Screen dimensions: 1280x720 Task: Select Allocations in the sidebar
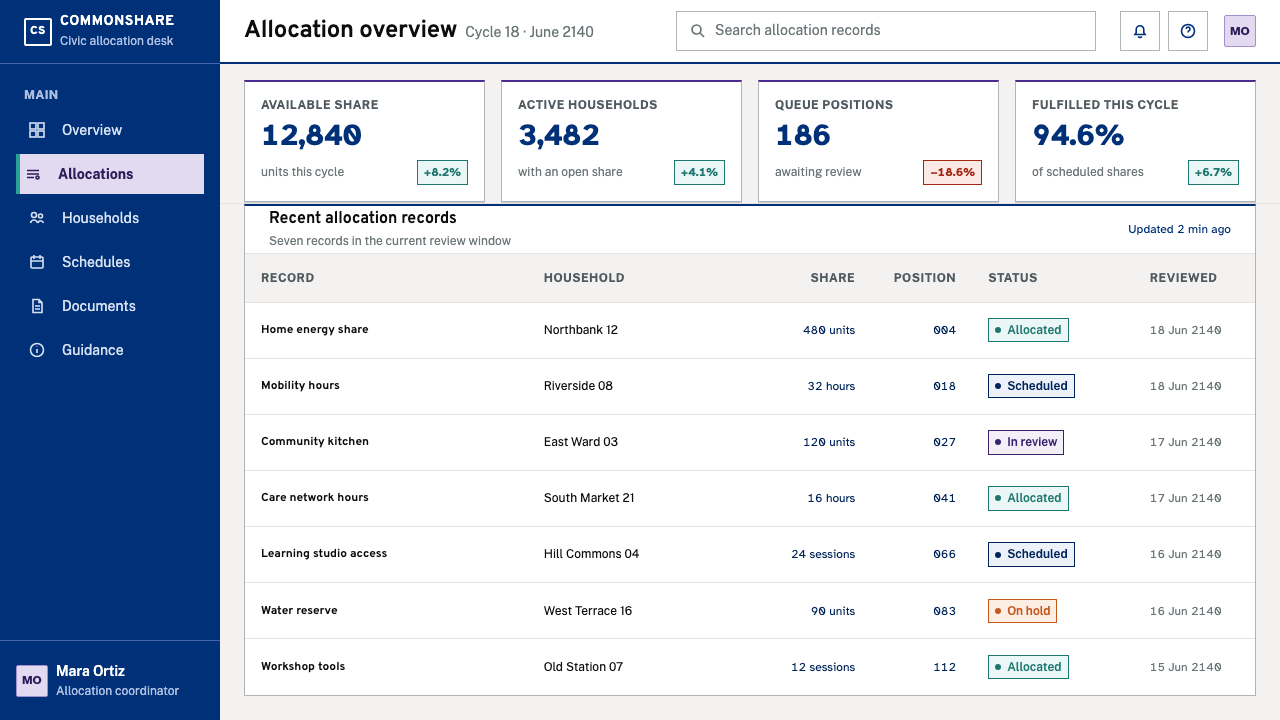pyautogui.click(x=110, y=174)
